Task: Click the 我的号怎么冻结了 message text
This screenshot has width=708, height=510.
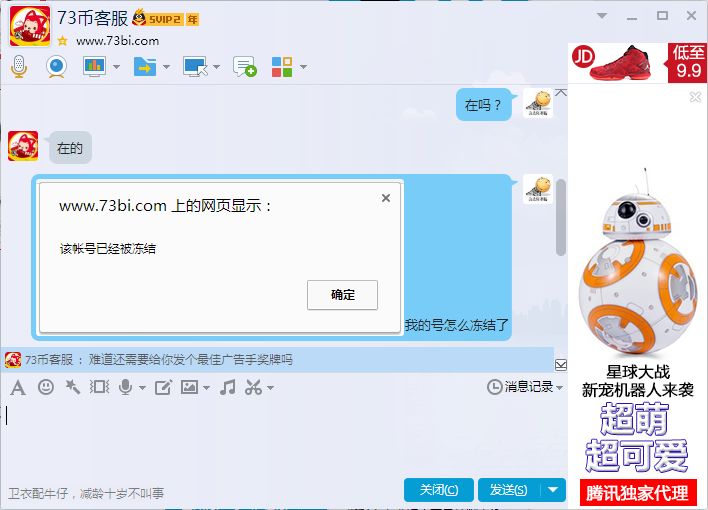Action: [x=456, y=325]
